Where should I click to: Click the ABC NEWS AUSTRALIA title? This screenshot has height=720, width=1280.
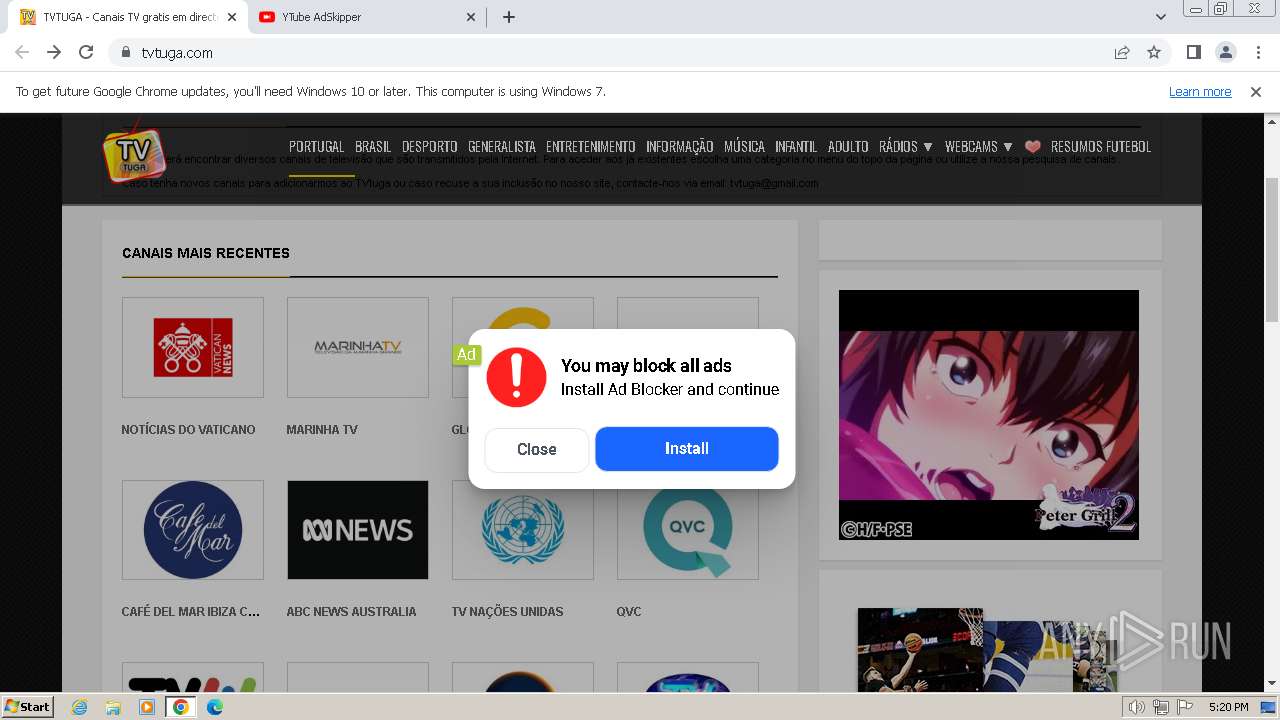(351, 611)
